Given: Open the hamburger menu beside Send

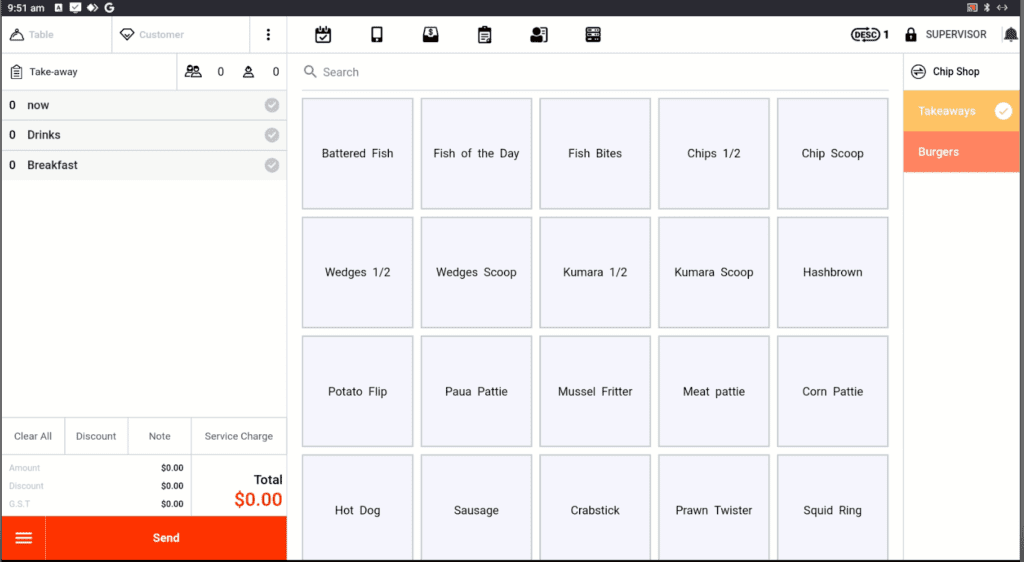Looking at the screenshot, I should click(x=24, y=538).
